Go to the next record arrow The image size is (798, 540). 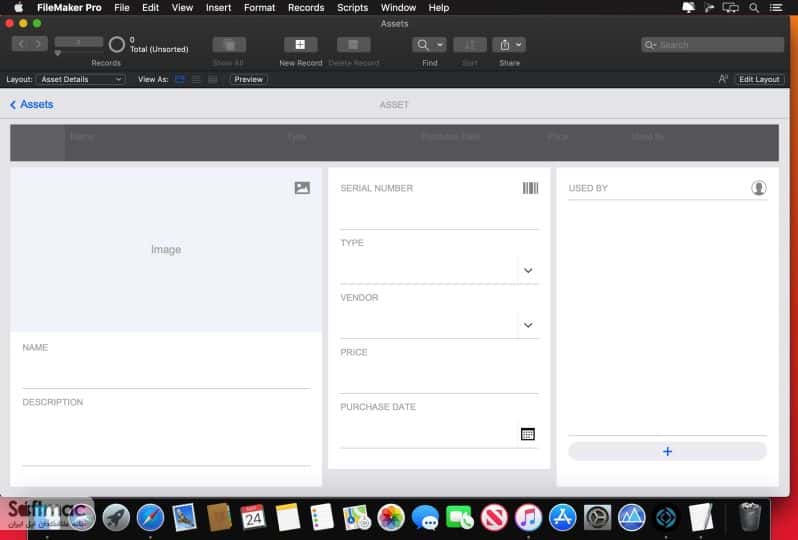(39, 44)
